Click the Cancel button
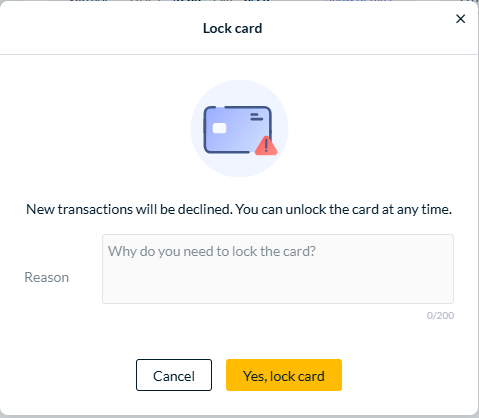The width and height of the screenshot is (479, 418). 174,375
